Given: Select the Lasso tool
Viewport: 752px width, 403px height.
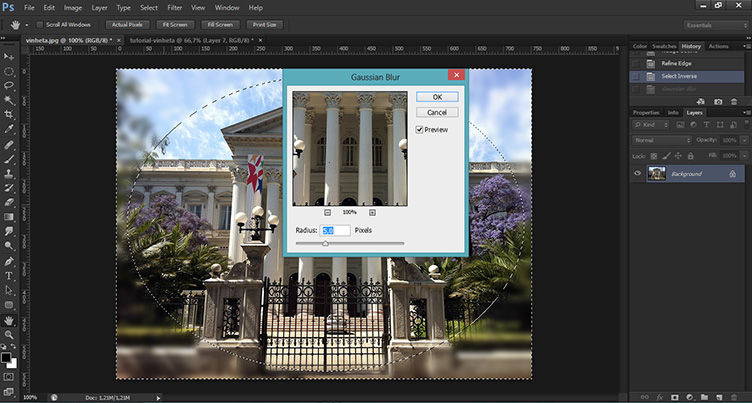Looking at the screenshot, I should 9,86.
